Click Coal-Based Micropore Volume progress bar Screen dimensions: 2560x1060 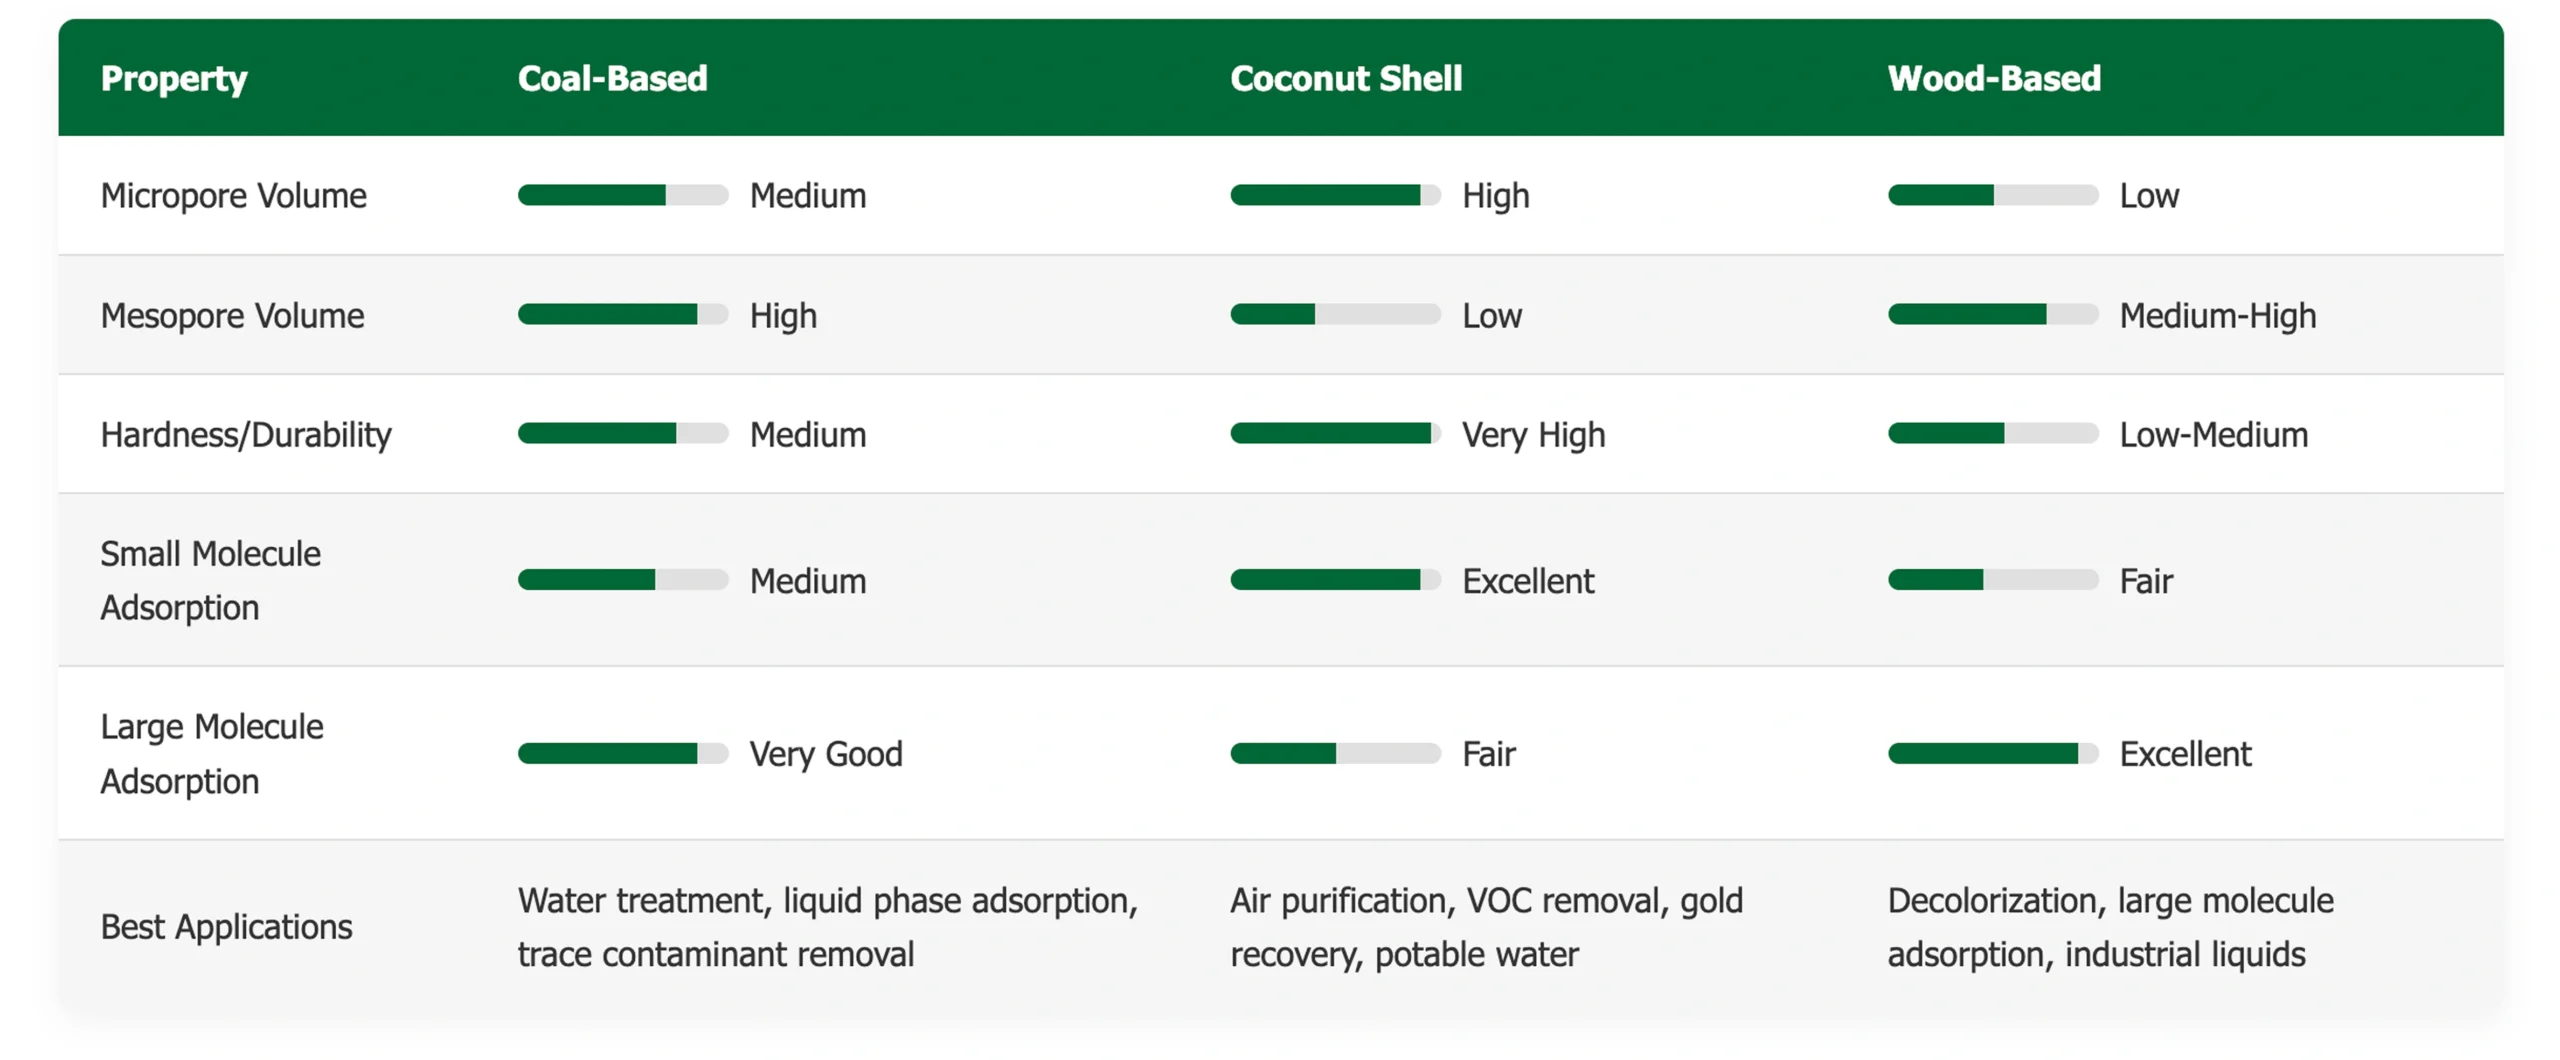tap(622, 195)
